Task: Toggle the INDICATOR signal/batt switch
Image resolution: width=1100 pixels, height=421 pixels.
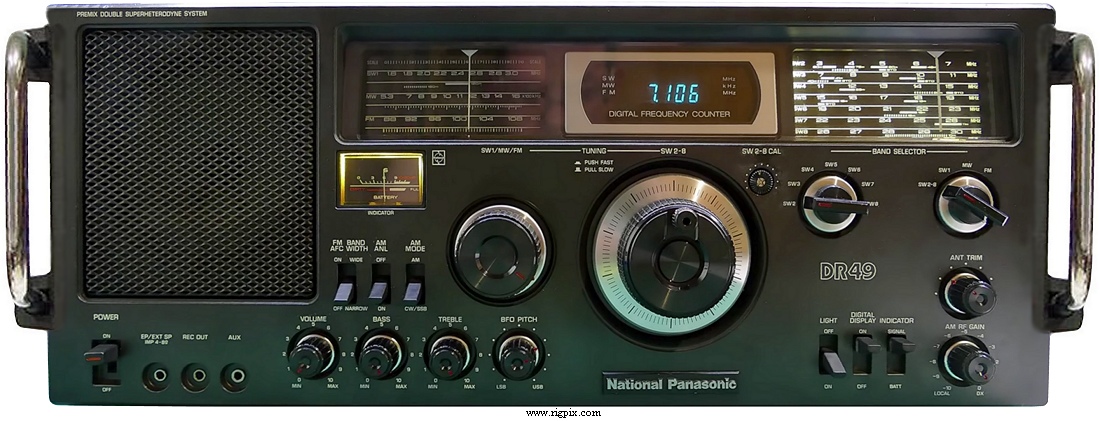Action: point(899,355)
